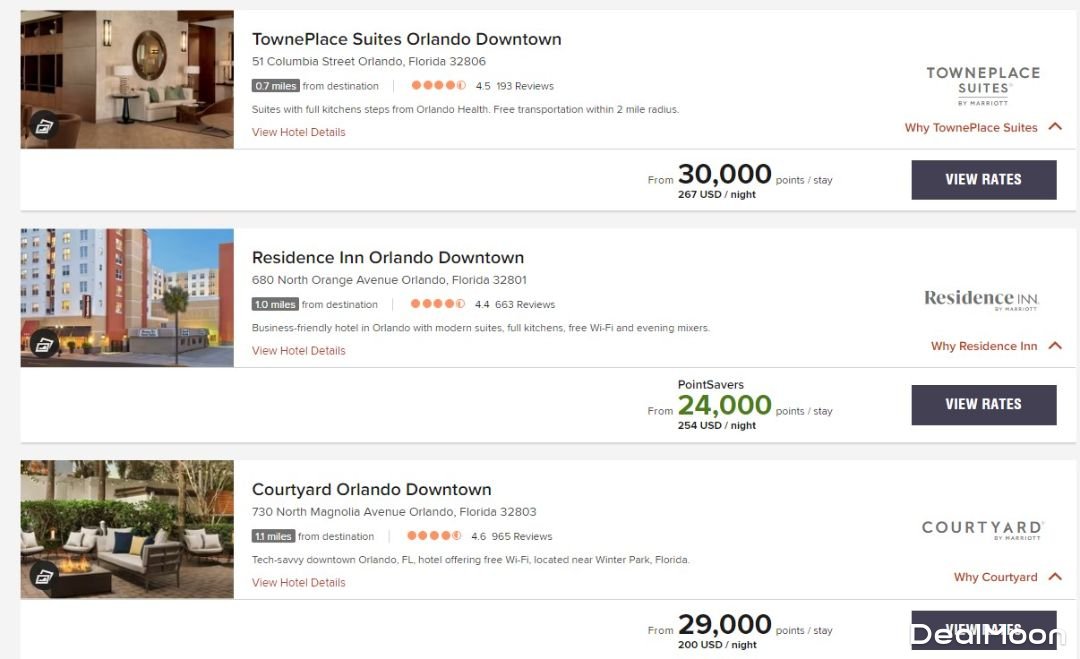
Task: Collapse the Why TownePlace Suites section
Action: 1055,127
